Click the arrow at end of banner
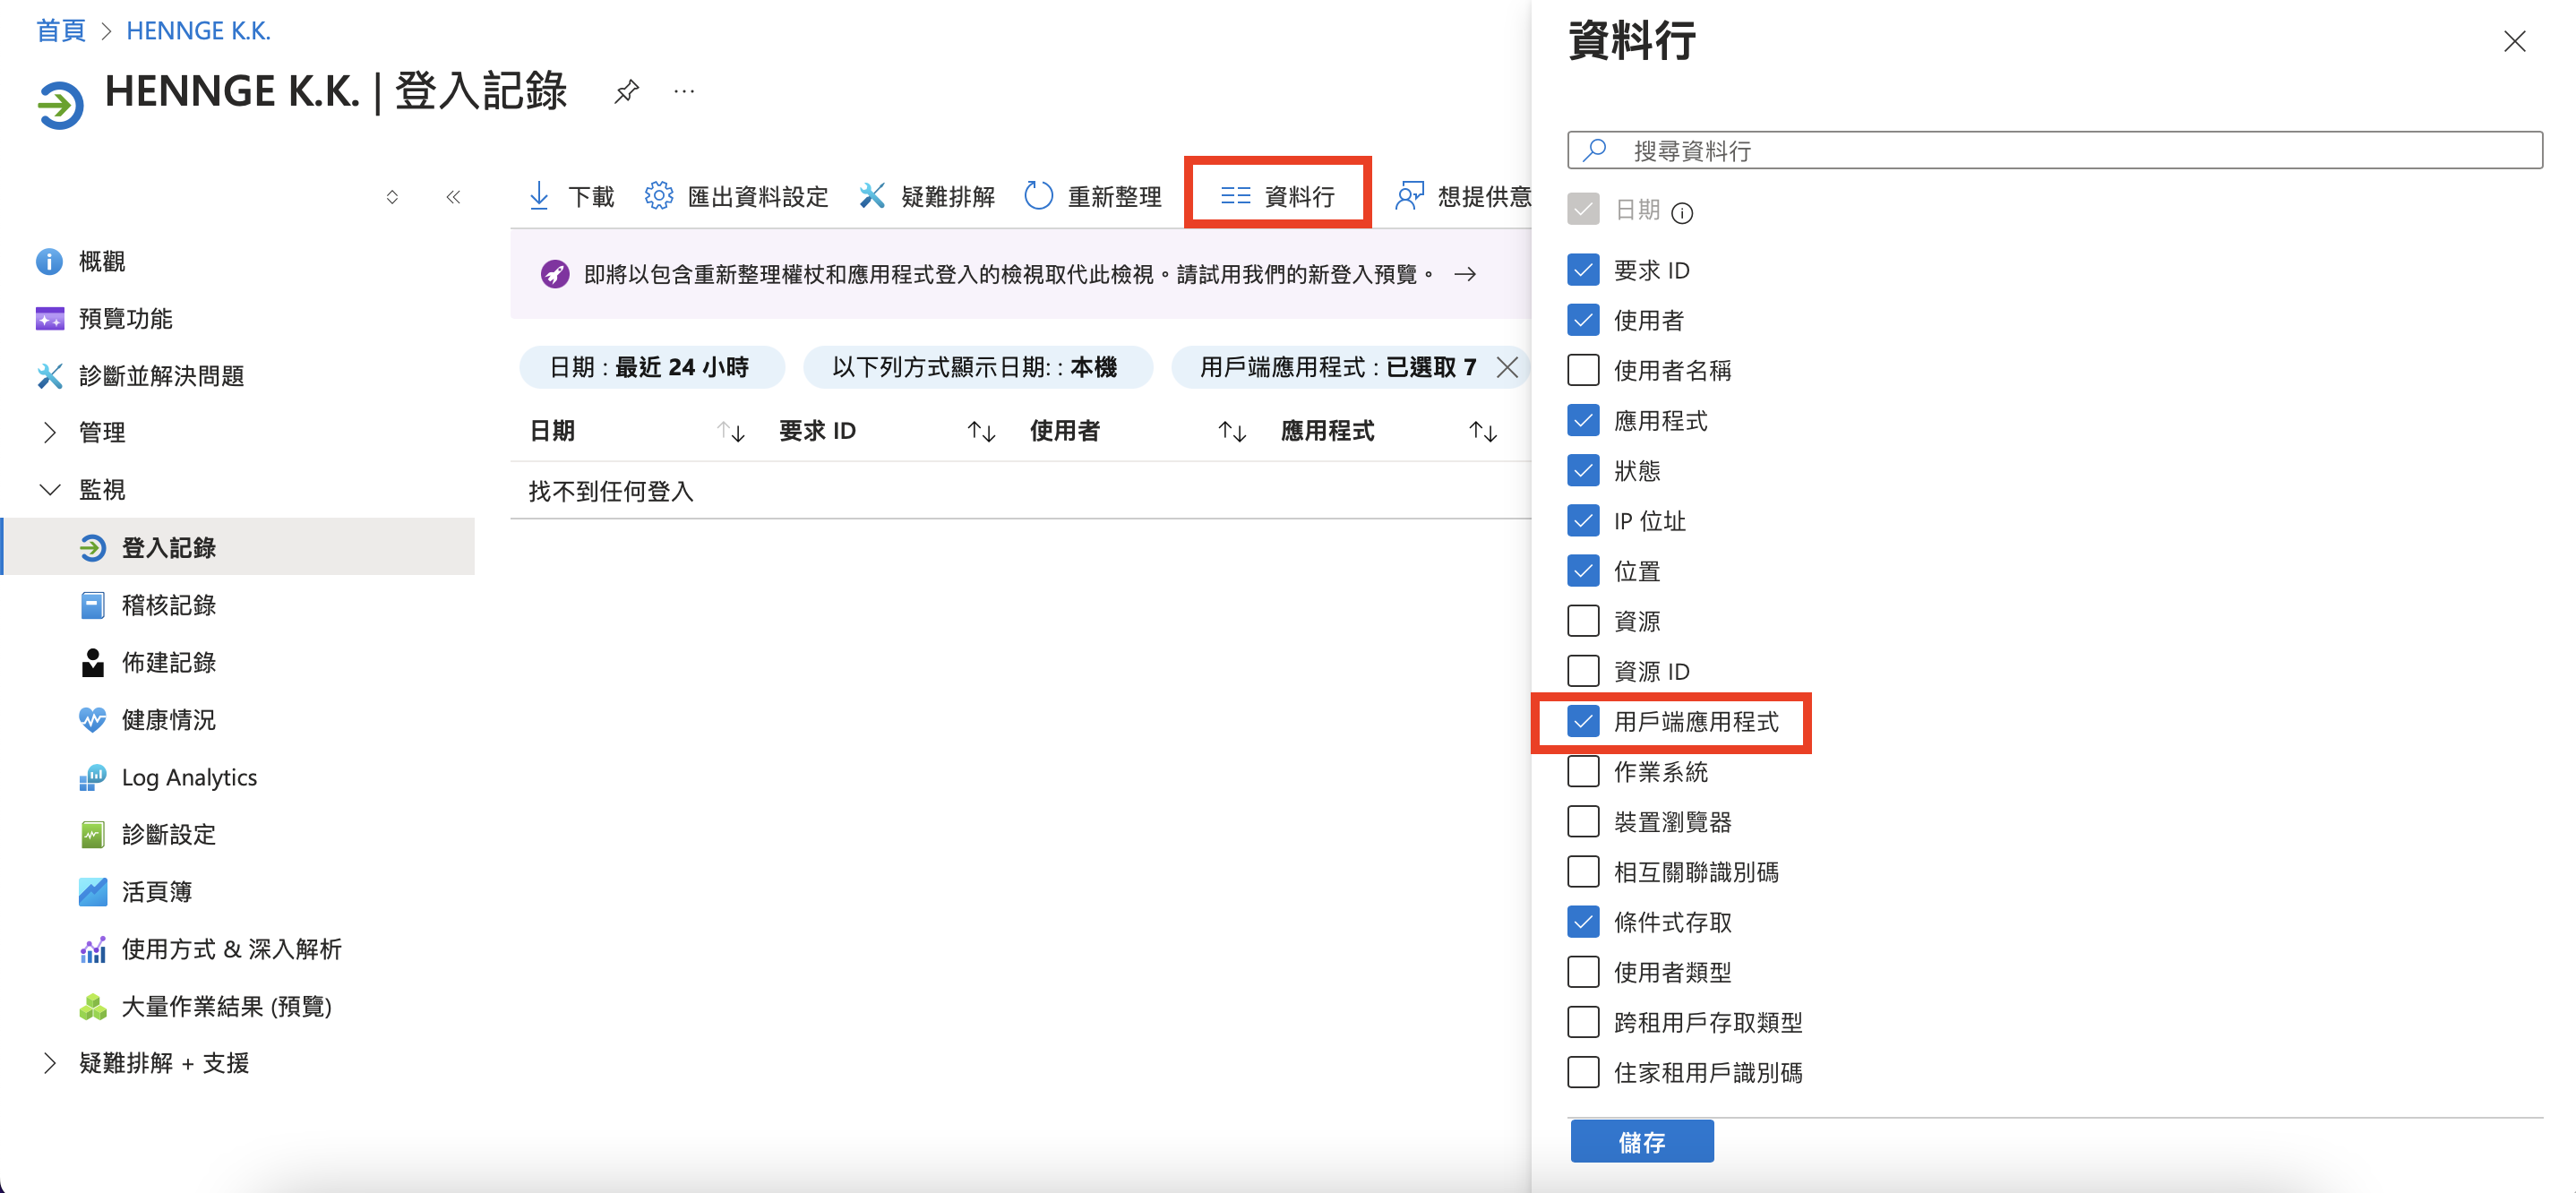Image resolution: width=2576 pixels, height=1193 pixels. click(1465, 274)
